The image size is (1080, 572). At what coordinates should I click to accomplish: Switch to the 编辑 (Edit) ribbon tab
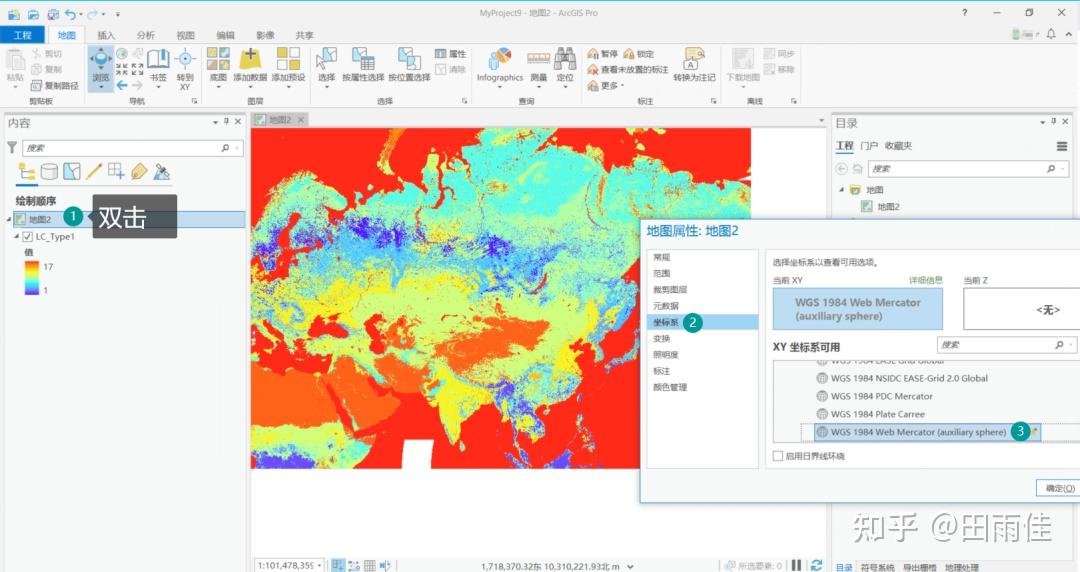tap(225, 35)
